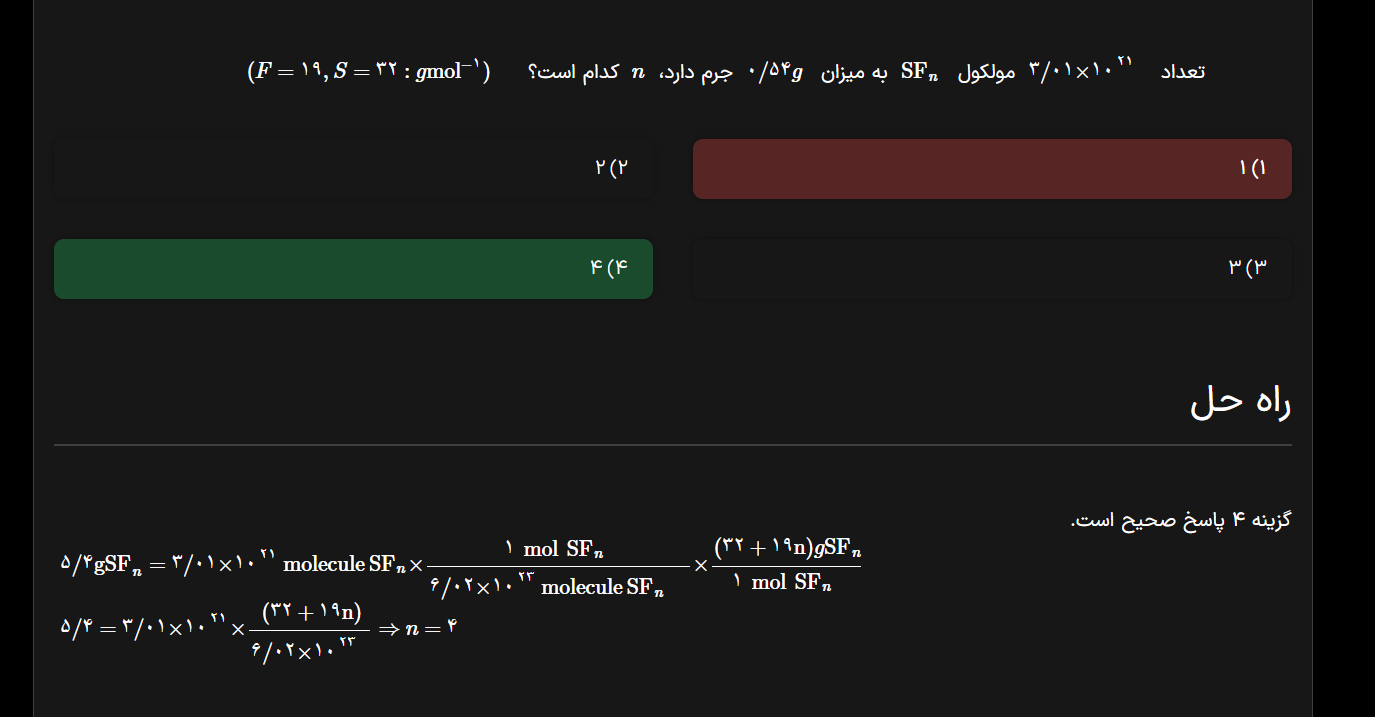The height and width of the screenshot is (717, 1375).
Task: Click the 'گزینه ۴ پاسخ صحیح است' sentence
Action: pos(1181,521)
